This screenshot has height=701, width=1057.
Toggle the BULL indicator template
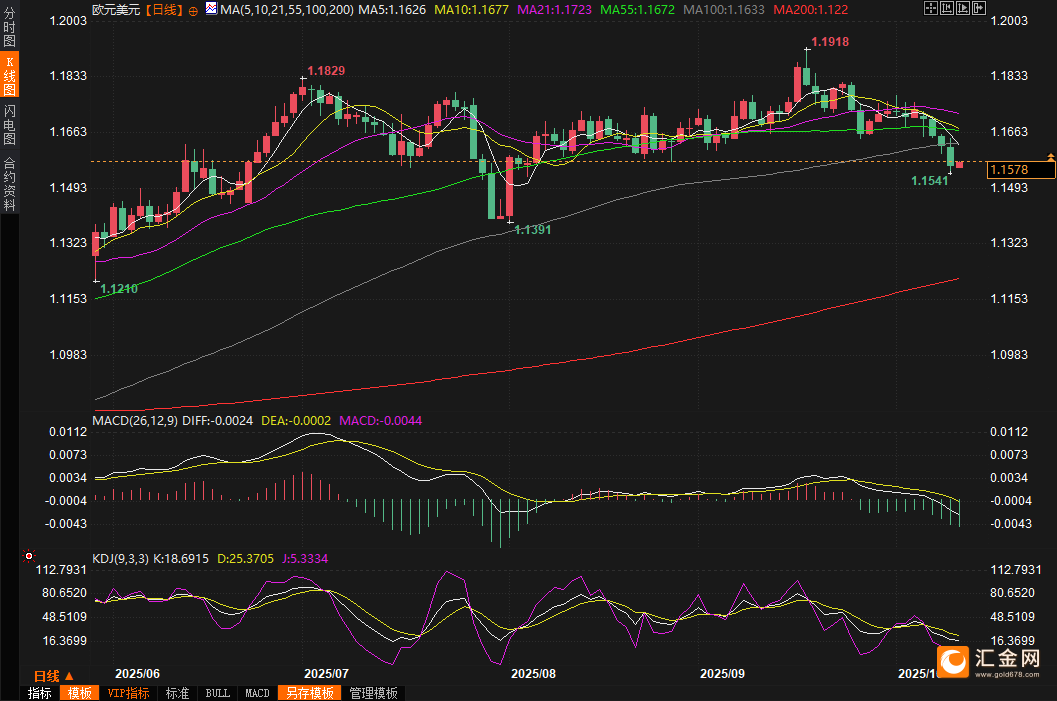pos(217,693)
